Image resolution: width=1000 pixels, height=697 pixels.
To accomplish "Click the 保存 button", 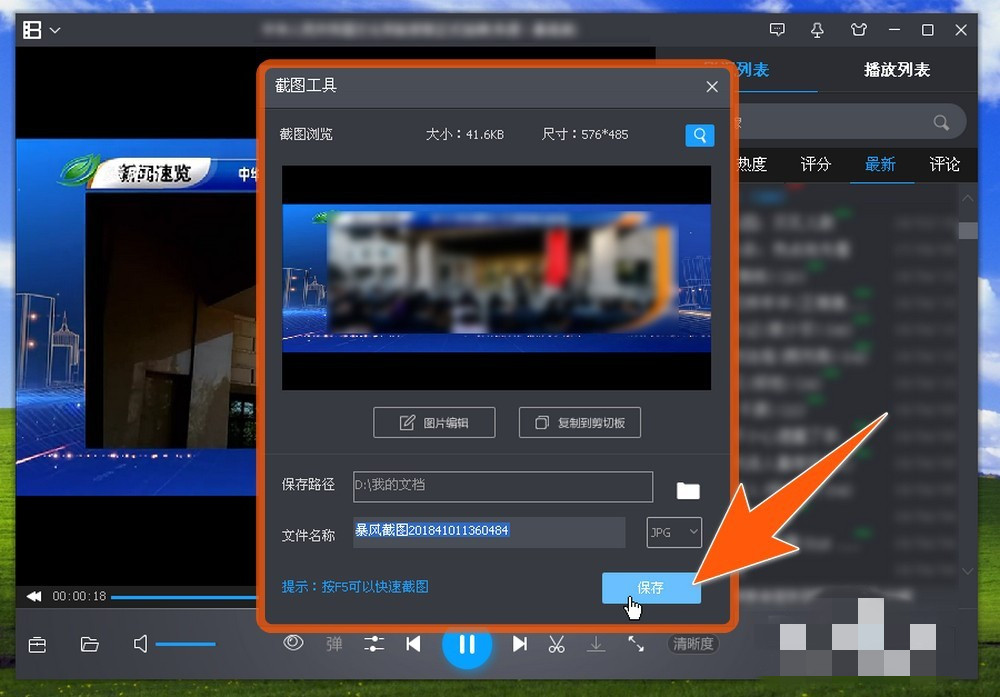I will (651, 588).
